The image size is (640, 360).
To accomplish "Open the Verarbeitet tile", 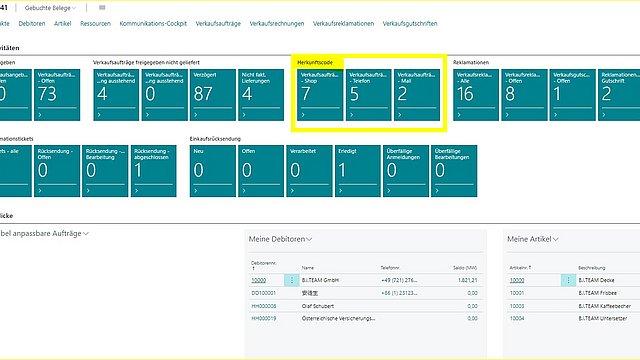I will (309, 171).
